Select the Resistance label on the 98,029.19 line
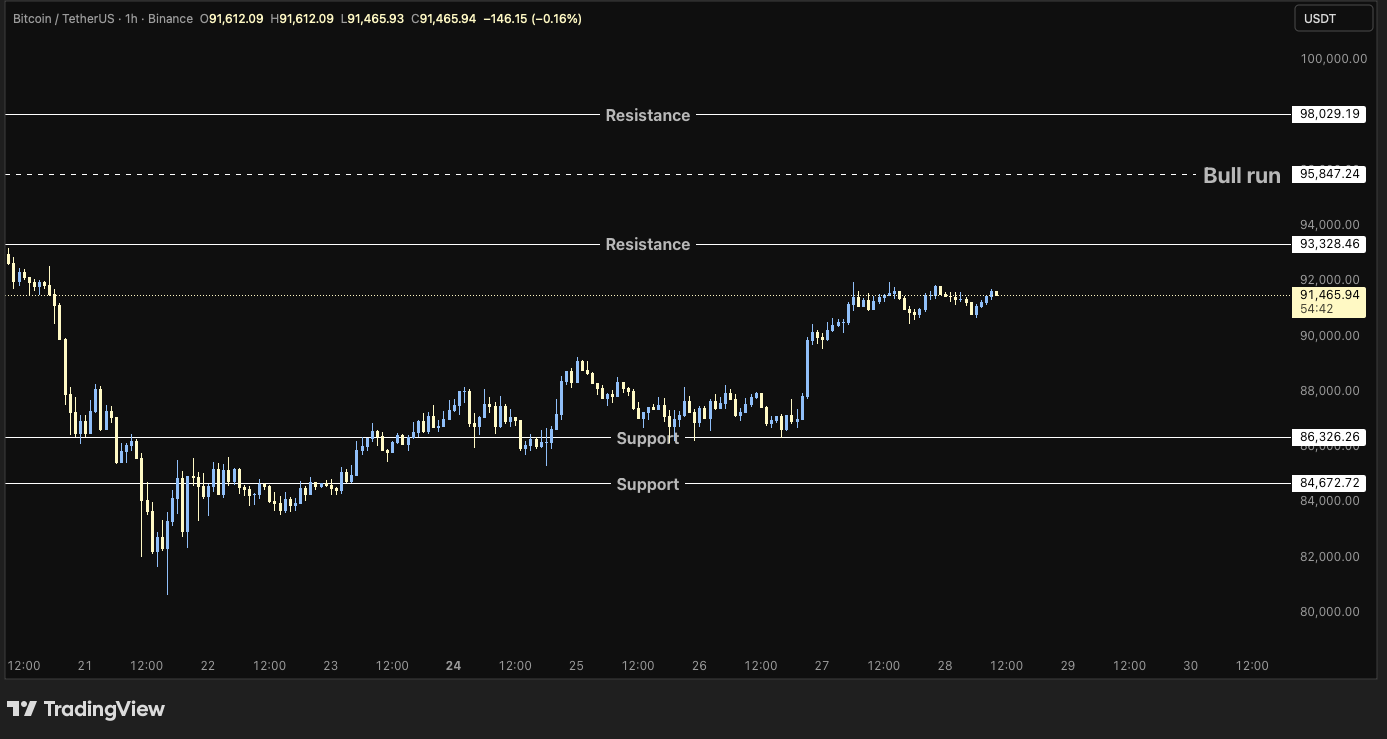This screenshot has height=739, width=1387. 647,115
